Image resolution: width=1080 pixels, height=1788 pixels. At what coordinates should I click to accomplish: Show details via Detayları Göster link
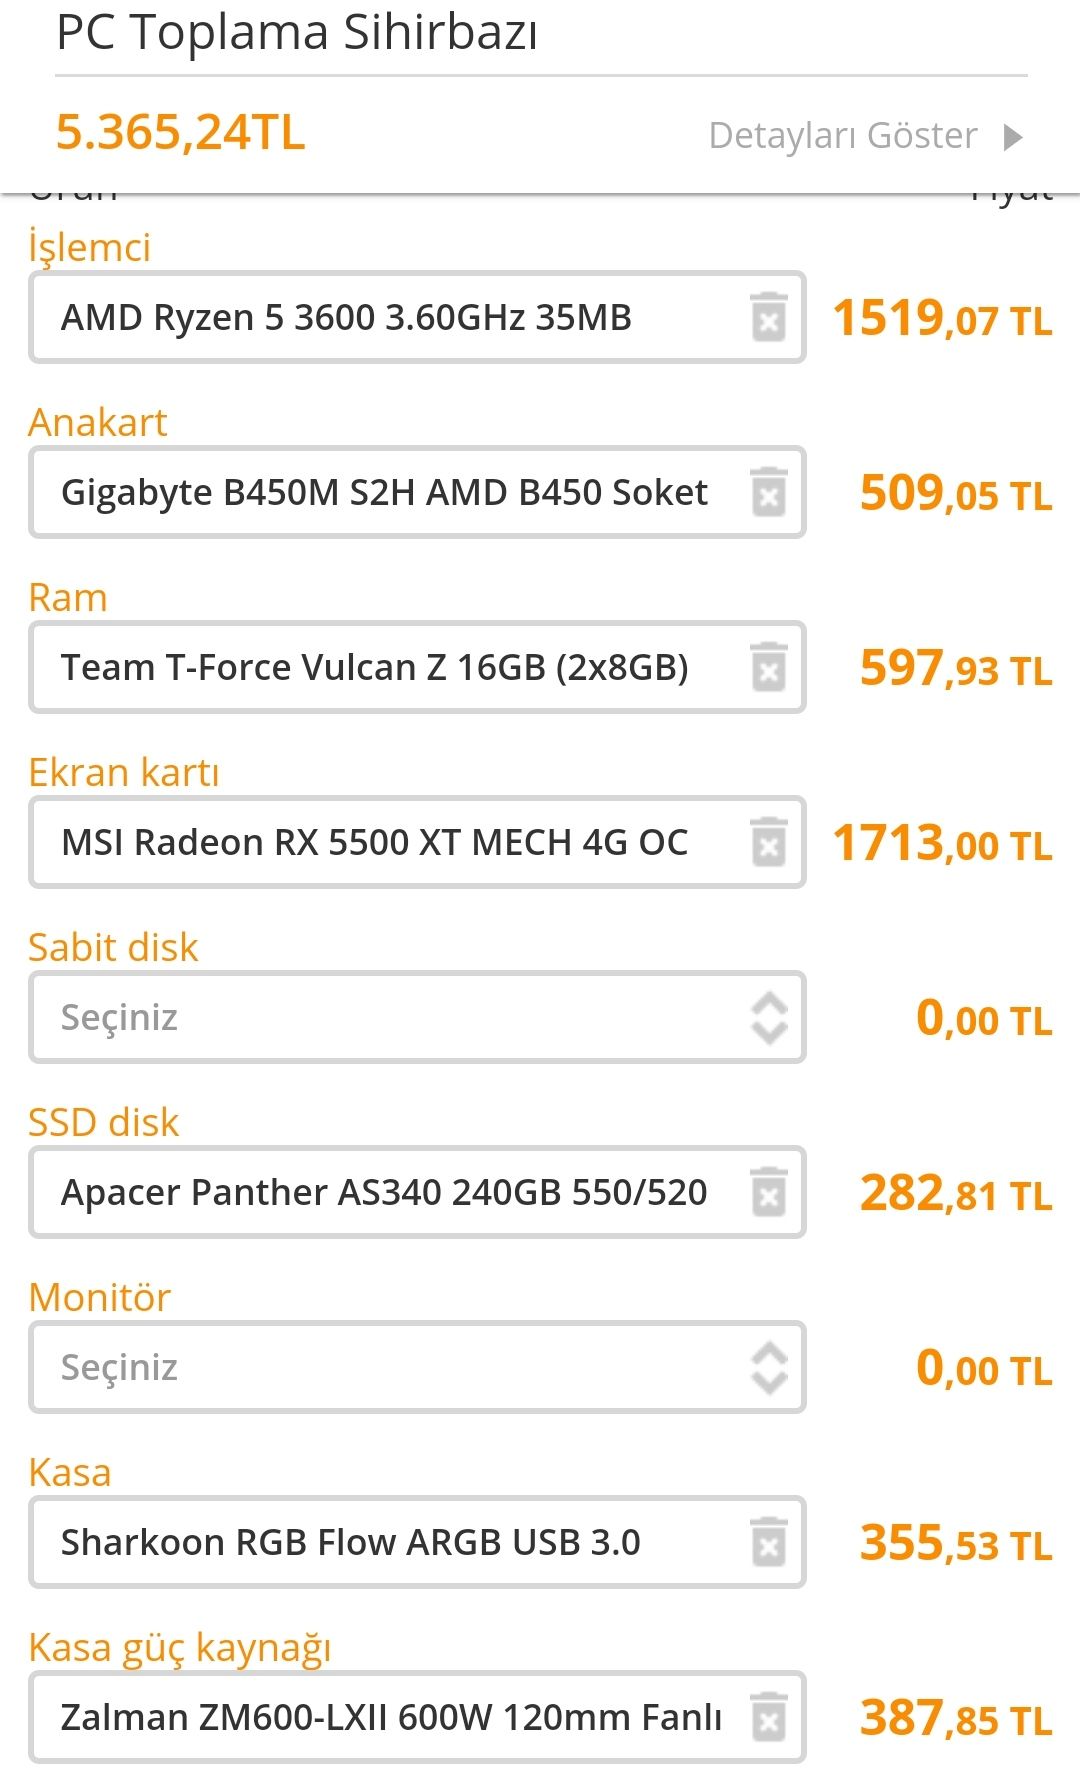[842, 136]
